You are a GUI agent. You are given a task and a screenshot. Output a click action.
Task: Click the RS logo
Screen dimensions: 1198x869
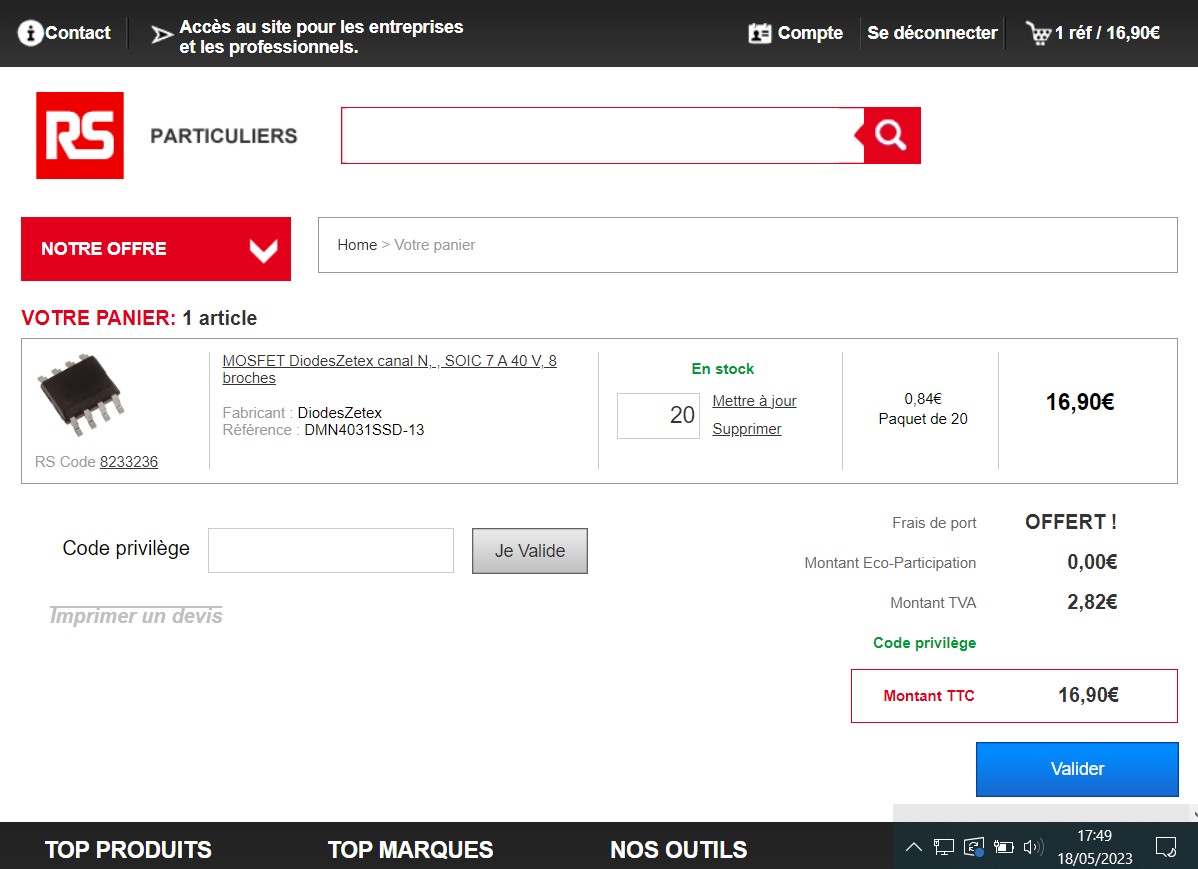coord(79,135)
